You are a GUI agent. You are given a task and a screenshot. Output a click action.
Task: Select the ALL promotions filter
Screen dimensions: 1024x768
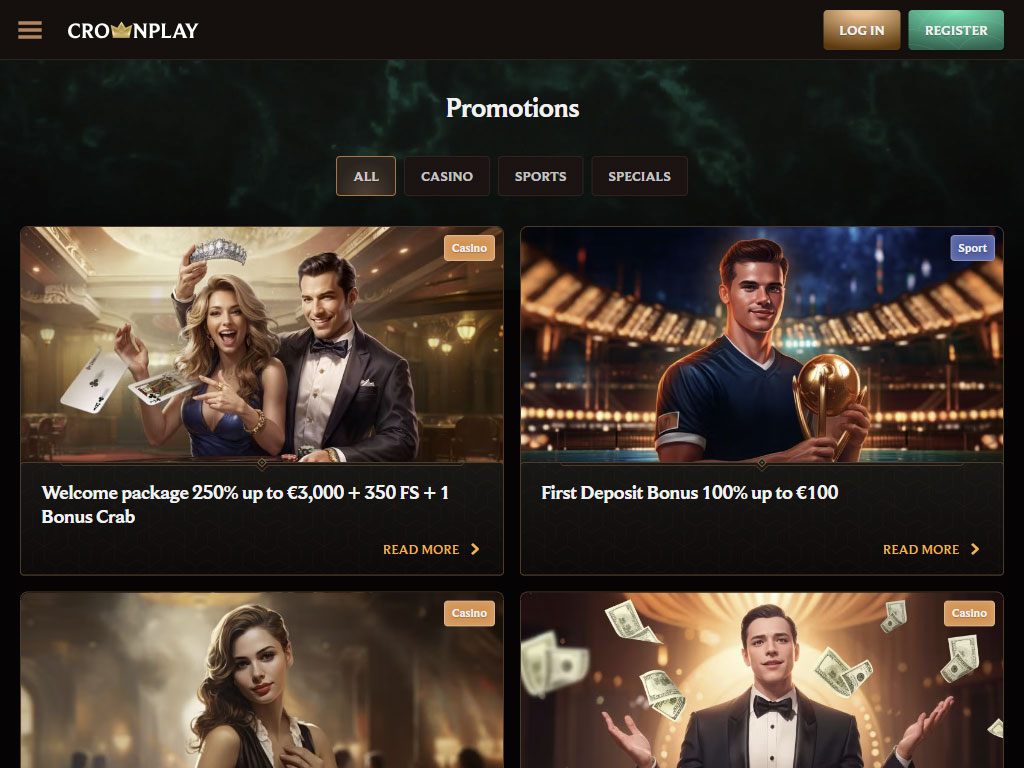tap(366, 176)
